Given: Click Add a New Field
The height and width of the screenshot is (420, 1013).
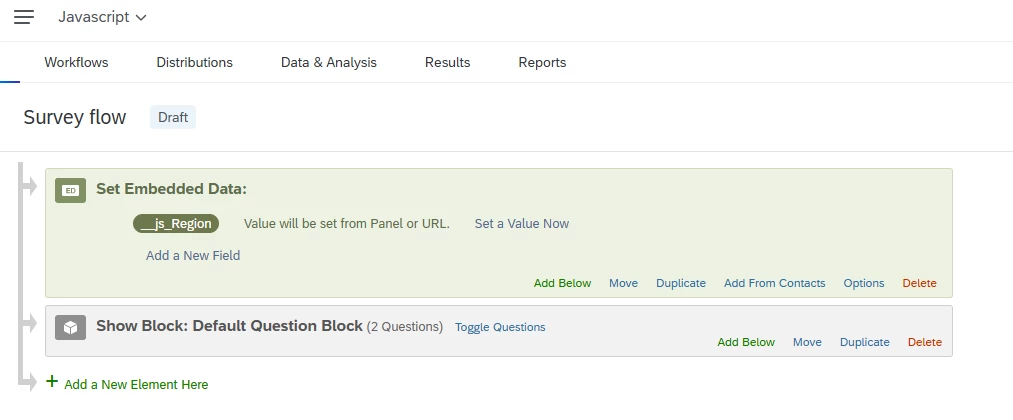Looking at the screenshot, I should click(193, 255).
